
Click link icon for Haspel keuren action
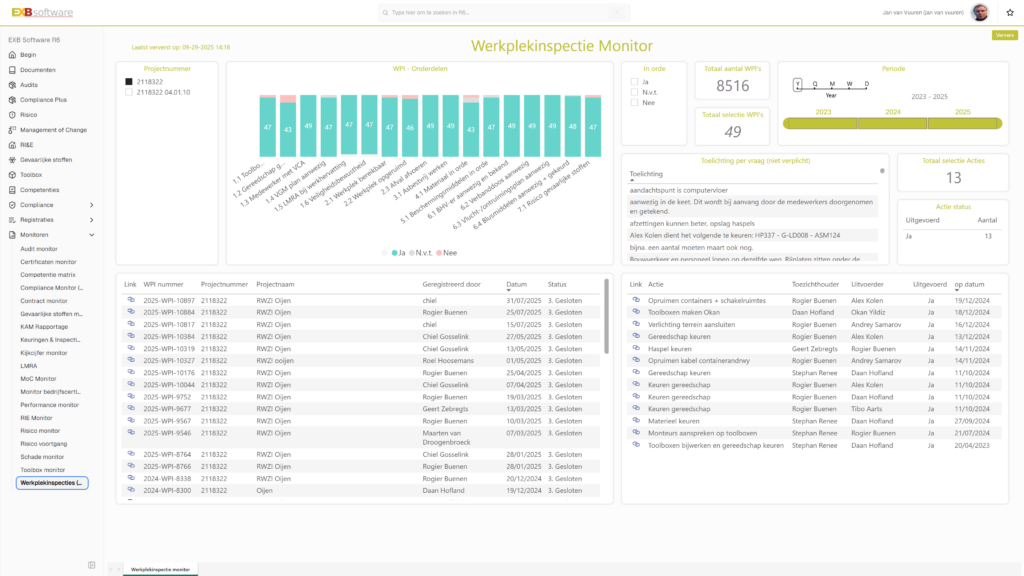tap(636, 348)
